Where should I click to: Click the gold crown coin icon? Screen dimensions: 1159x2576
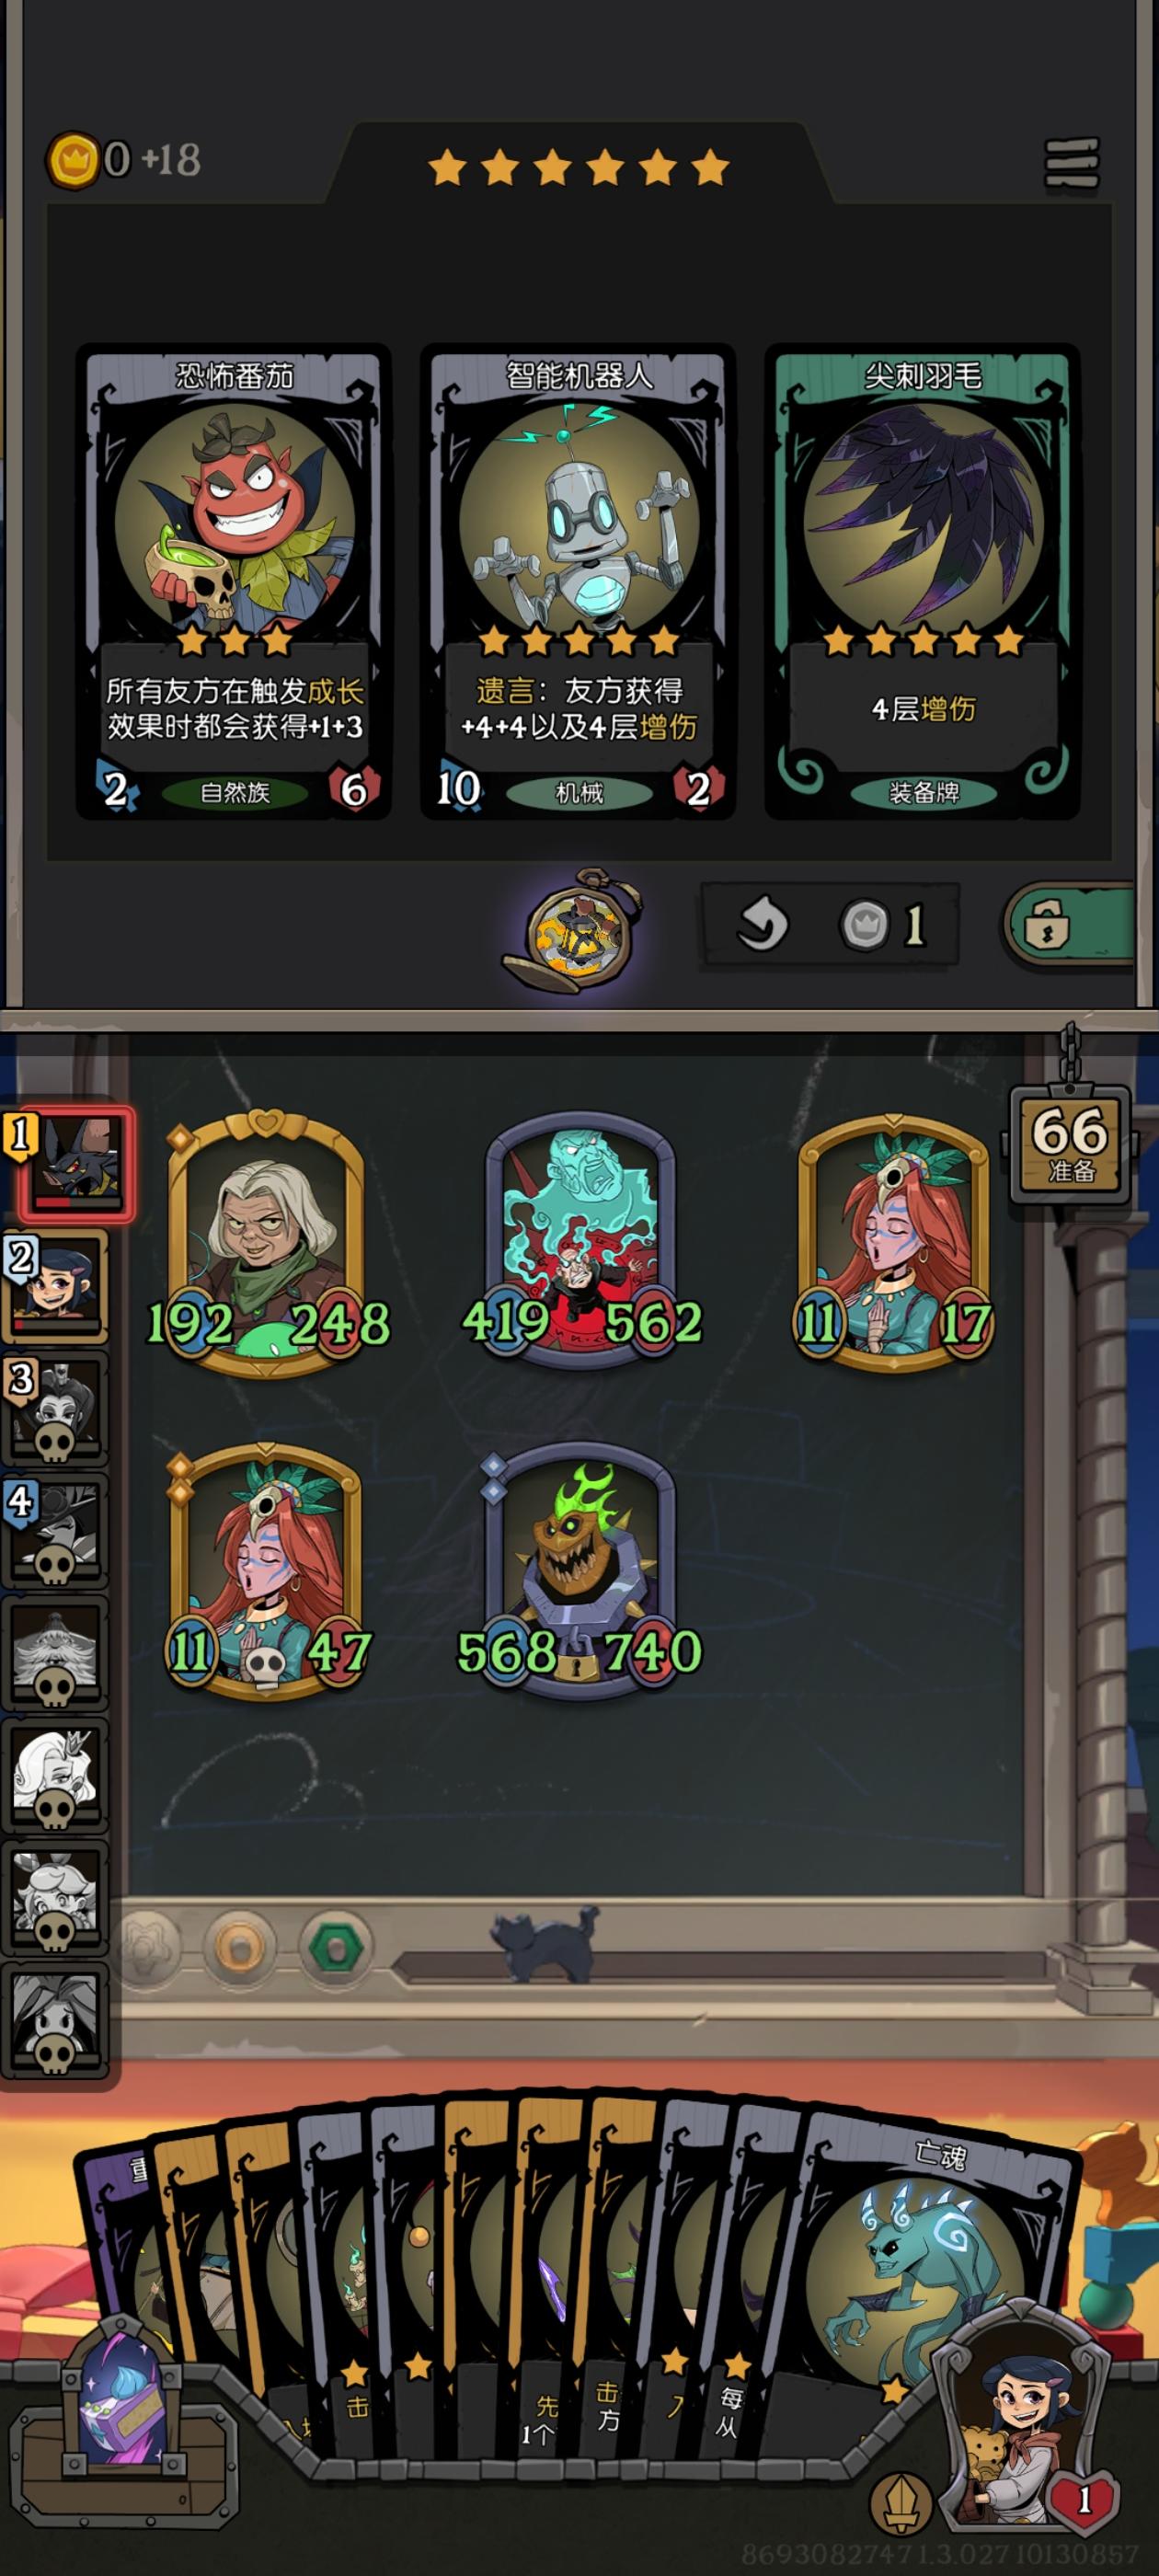click(73, 159)
